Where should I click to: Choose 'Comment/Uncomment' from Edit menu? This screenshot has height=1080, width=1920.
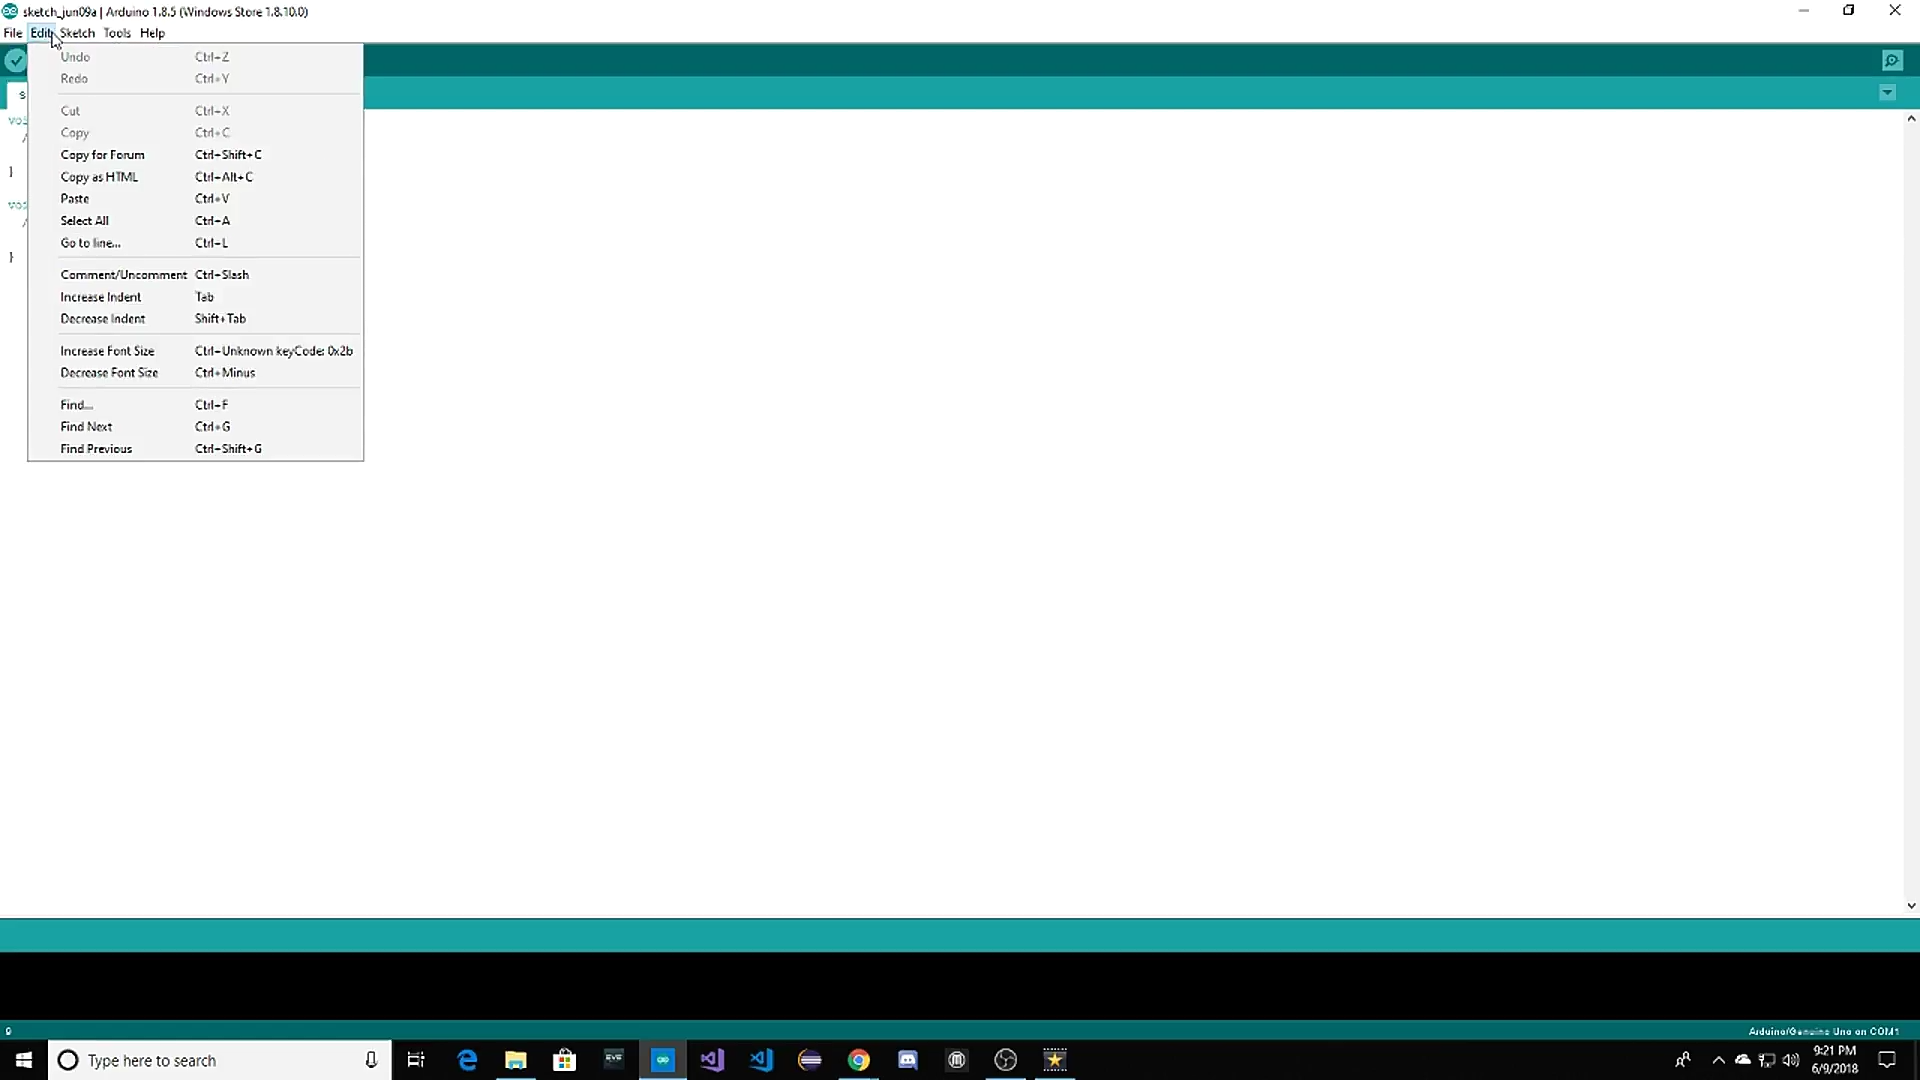[123, 275]
